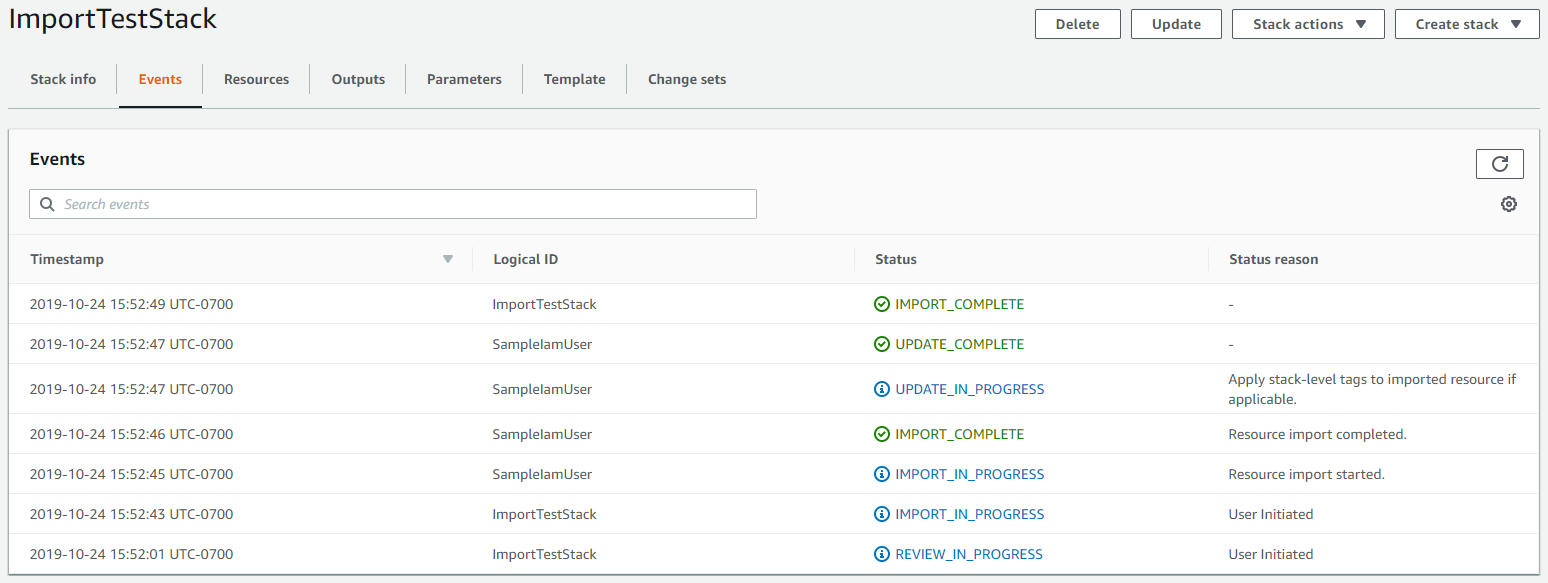Viewport: 1548px width, 583px height.
Task: Click the refresh events icon button
Action: click(x=1499, y=164)
